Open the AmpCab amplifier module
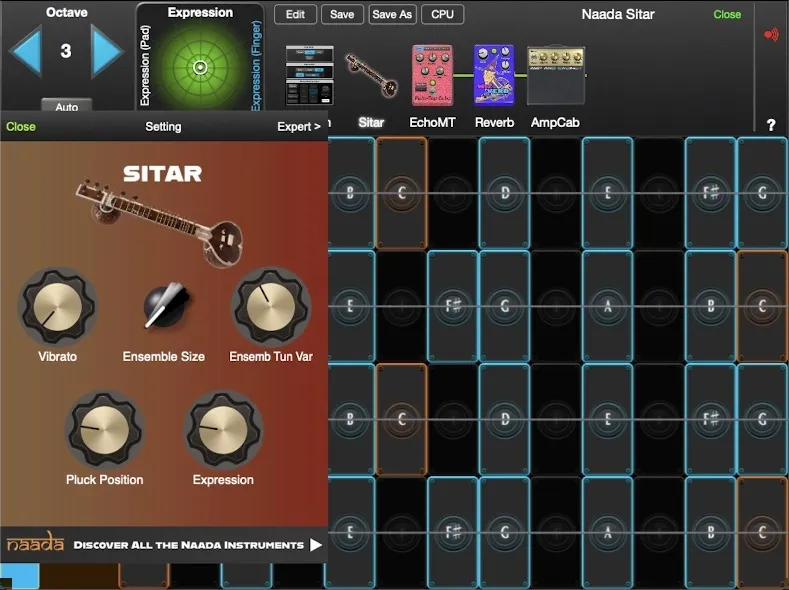The image size is (789, 590). [x=556, y=76]
